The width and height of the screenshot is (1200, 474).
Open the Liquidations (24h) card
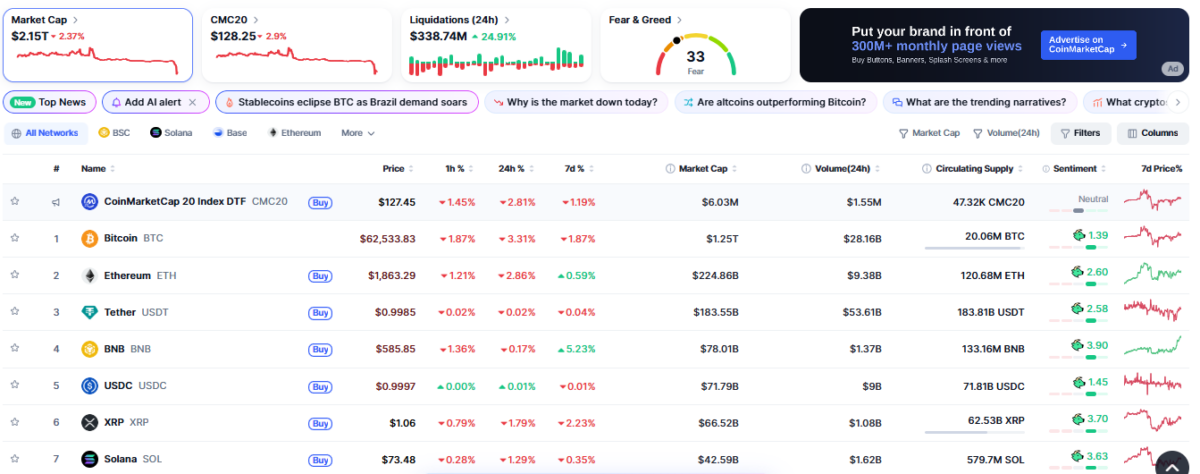click(495, 45)
